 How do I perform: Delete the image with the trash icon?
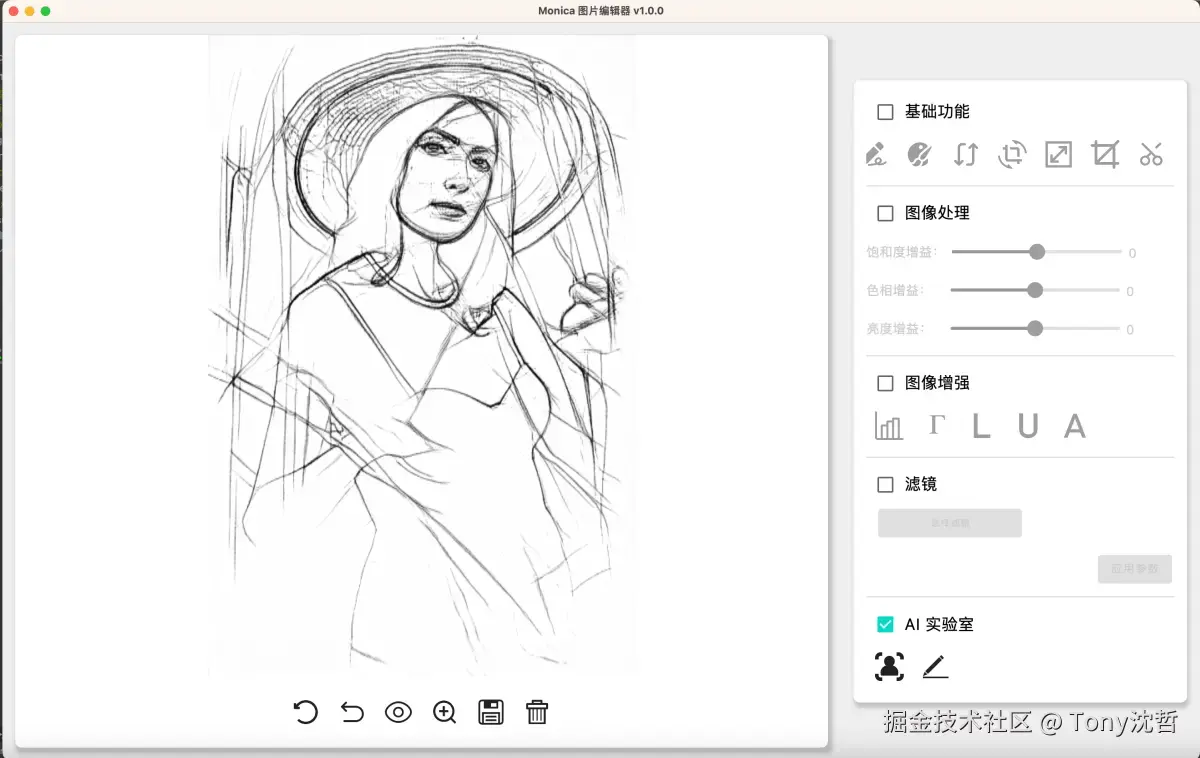coord(537,712)
